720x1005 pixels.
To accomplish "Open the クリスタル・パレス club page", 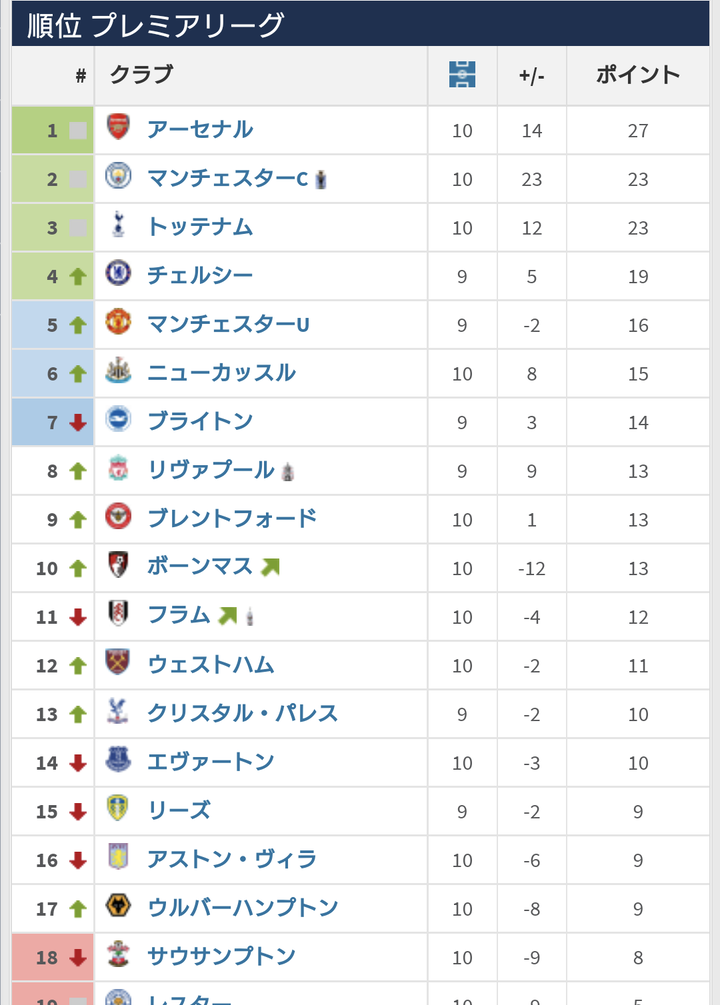I will (x=242, y=713).
